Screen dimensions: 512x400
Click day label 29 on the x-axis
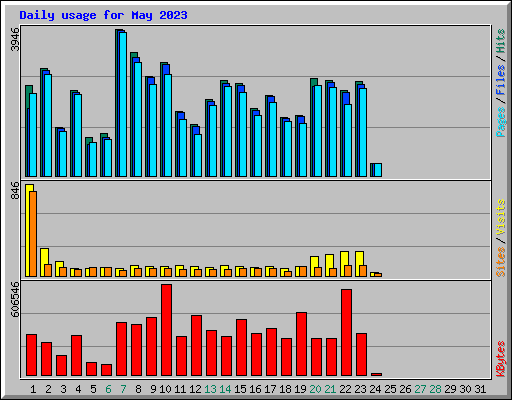(x=450, y=389)
